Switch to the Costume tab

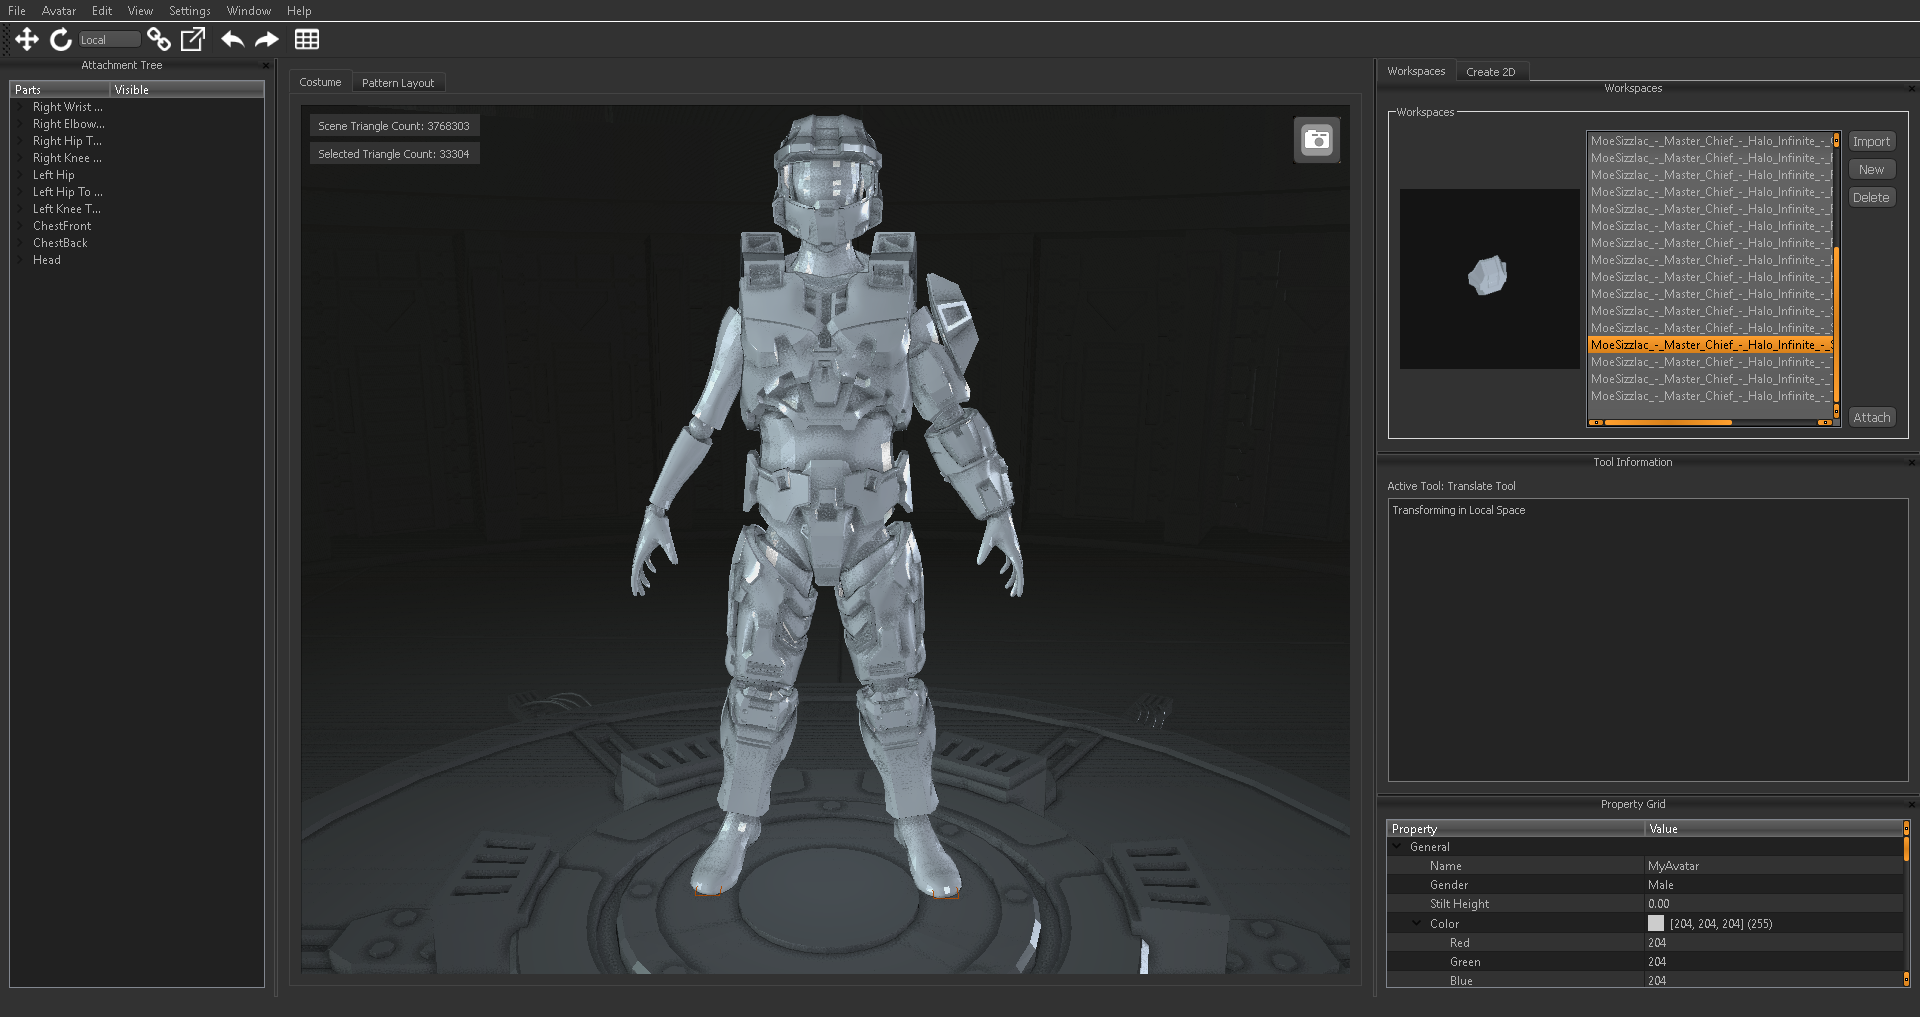(320, 82)
